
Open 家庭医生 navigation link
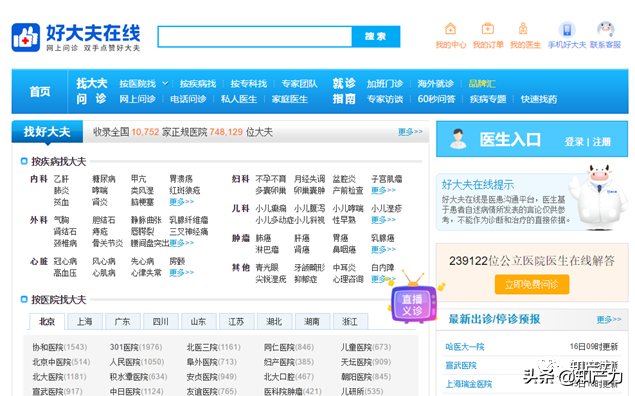point(290,99)
